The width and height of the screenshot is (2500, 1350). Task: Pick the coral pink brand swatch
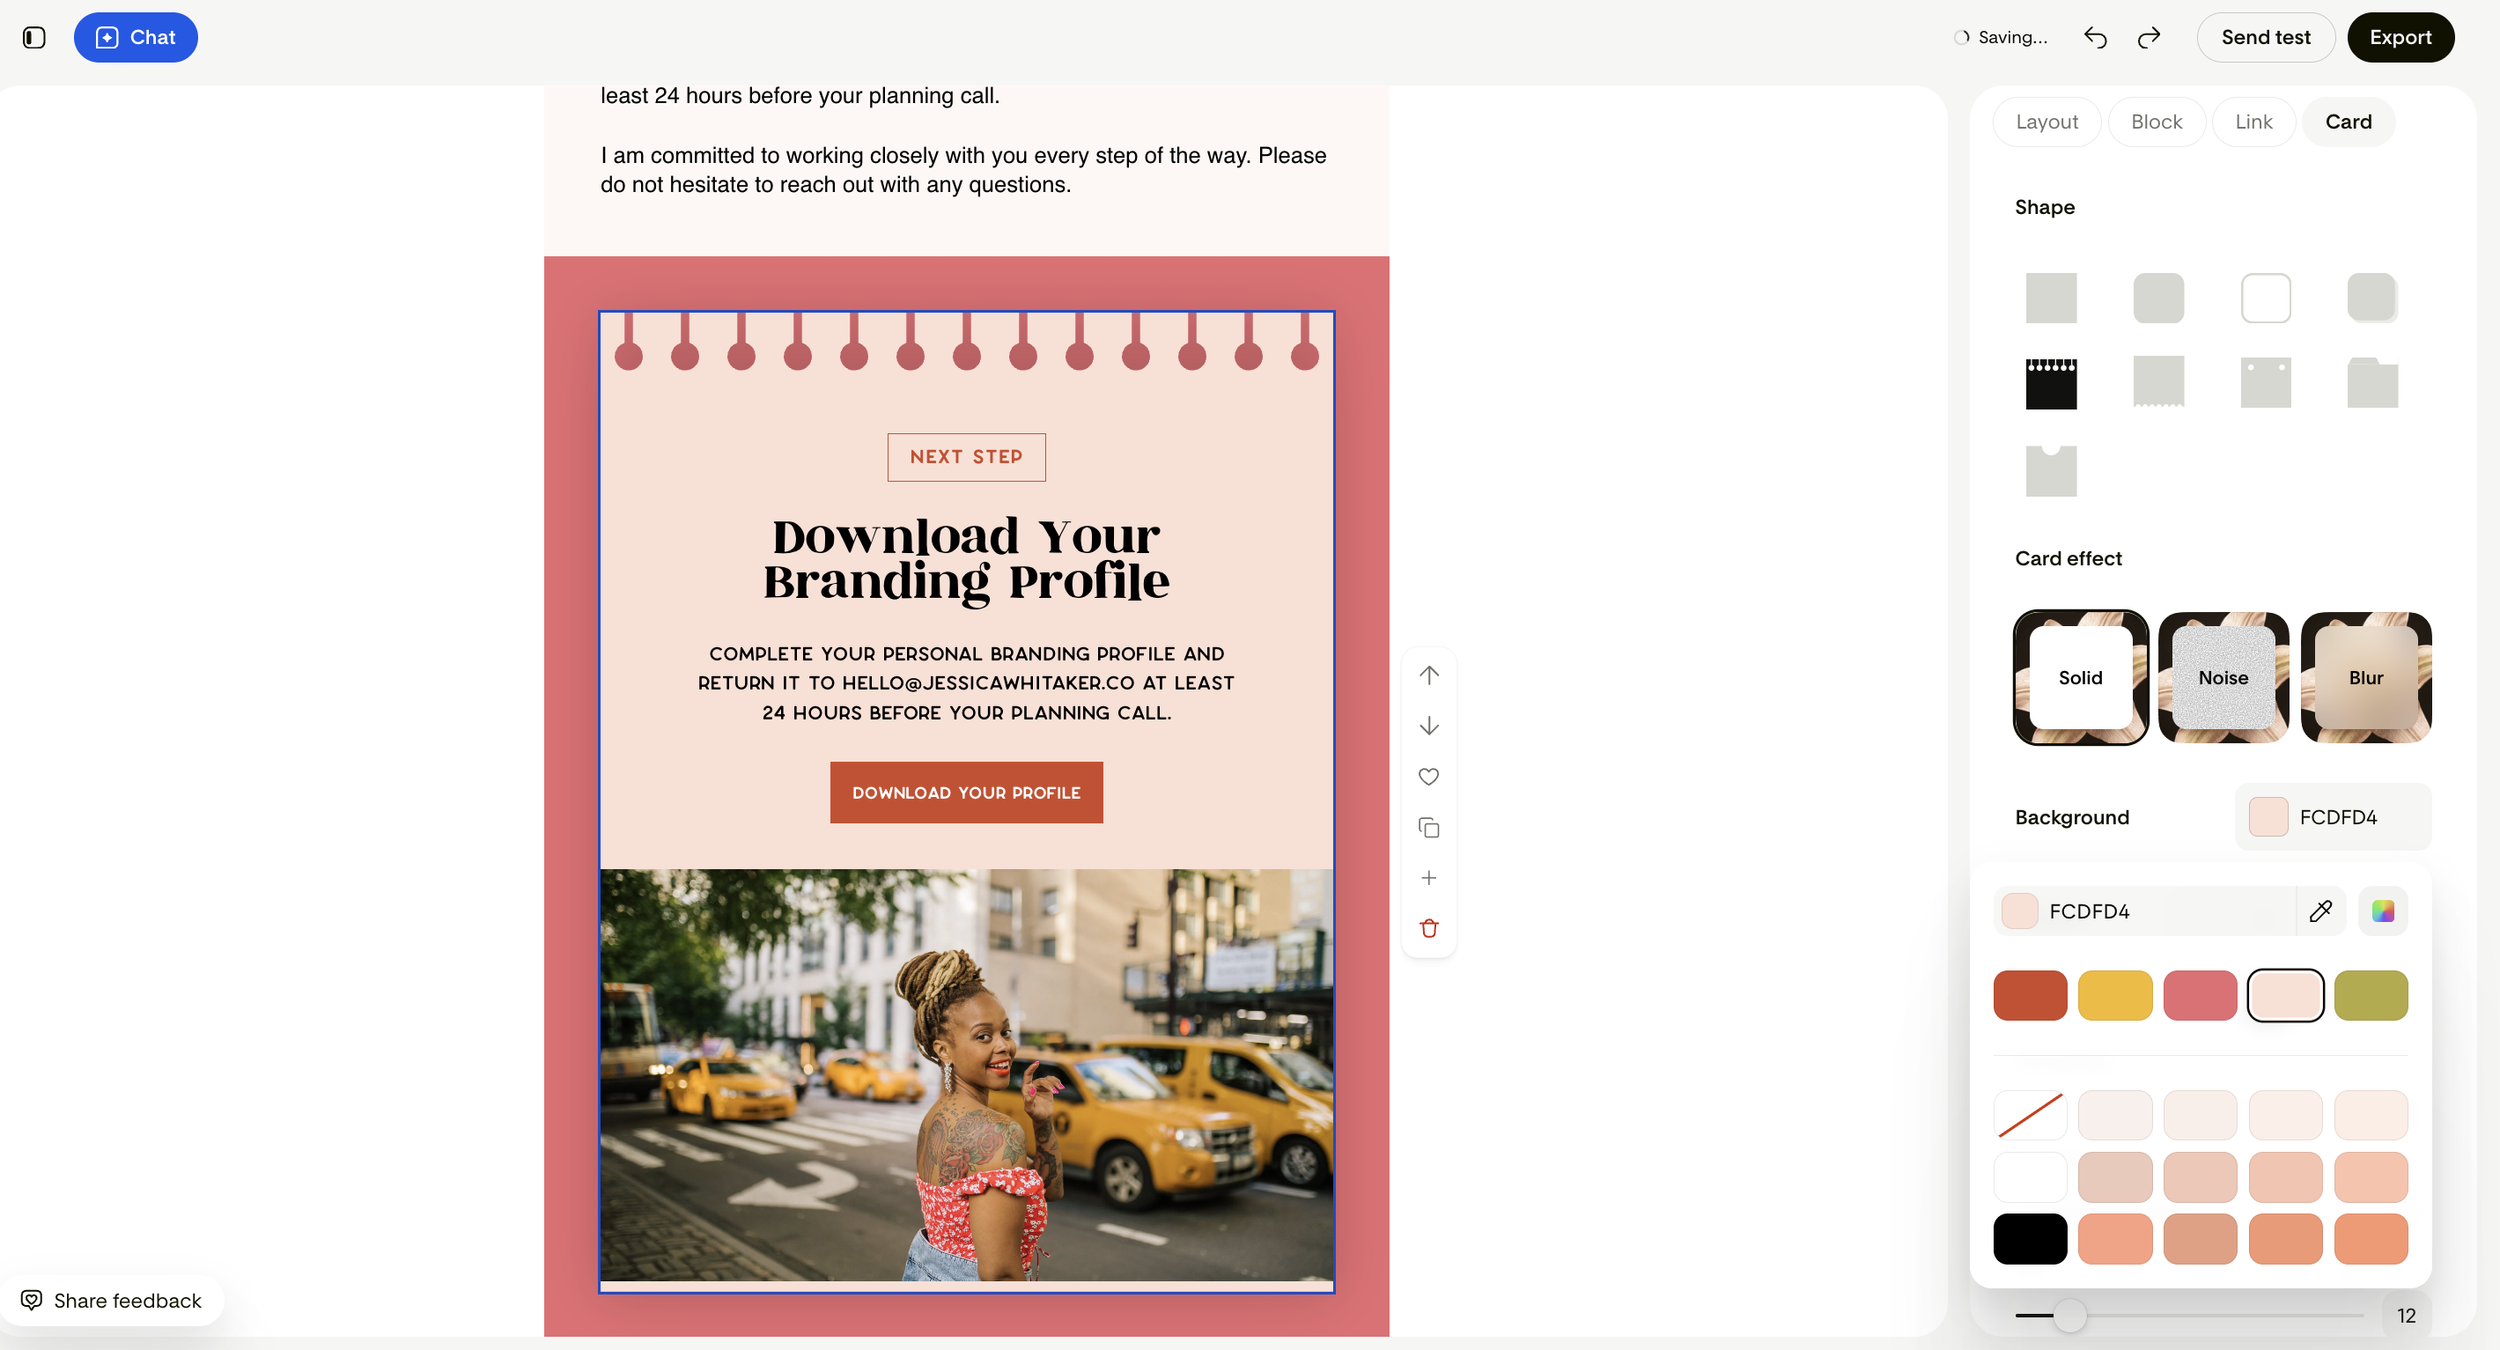click(2200, 995)
